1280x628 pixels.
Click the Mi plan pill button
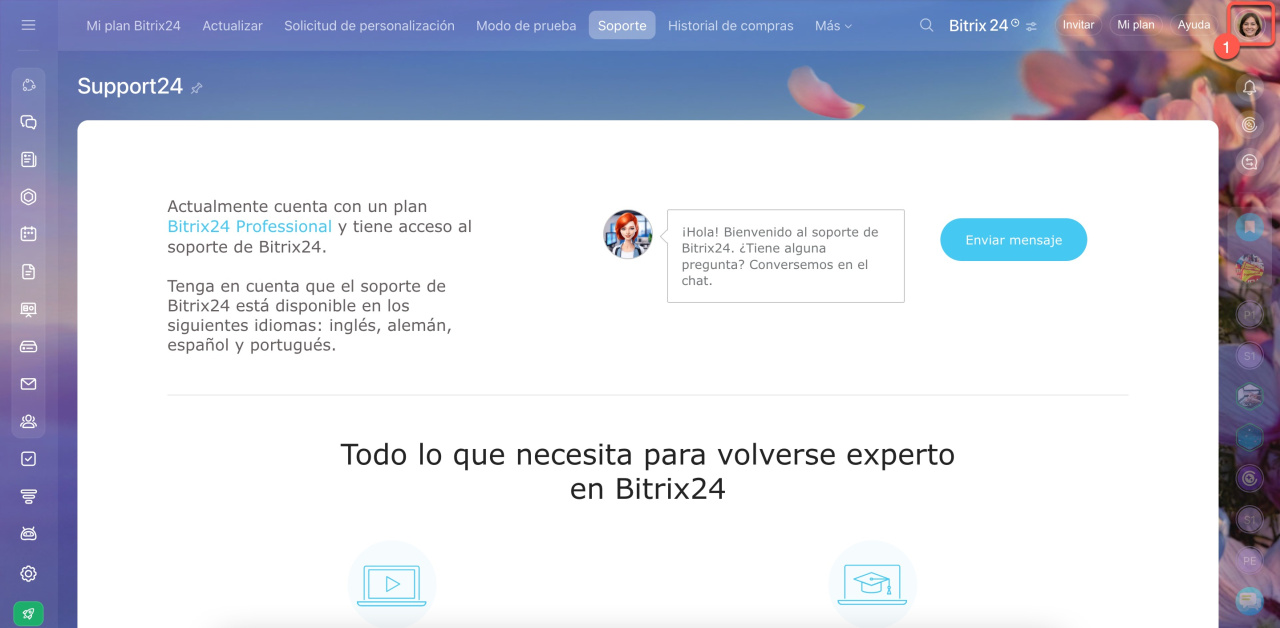pos(1136,25)
